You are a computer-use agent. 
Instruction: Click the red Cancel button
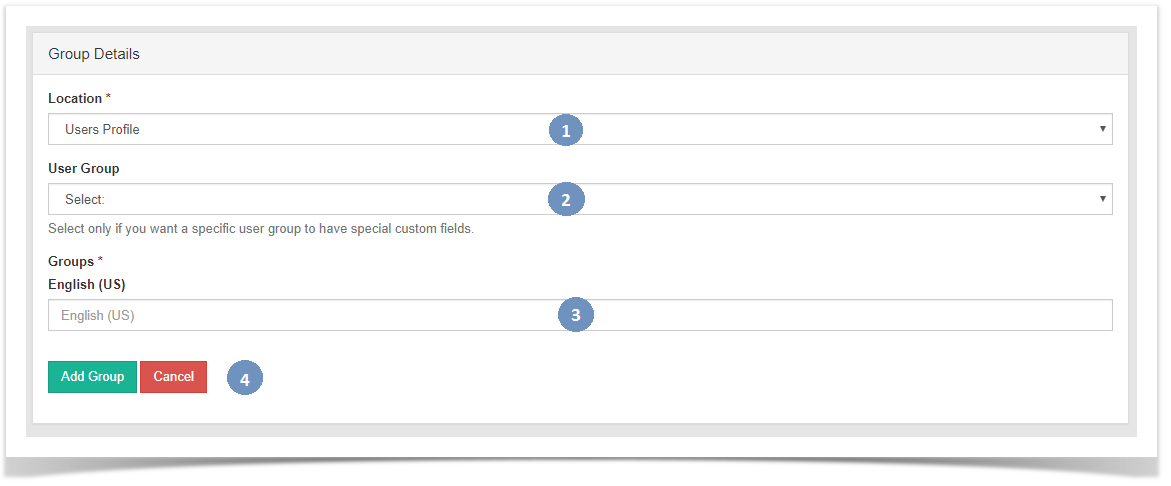[x=173, y=377]
